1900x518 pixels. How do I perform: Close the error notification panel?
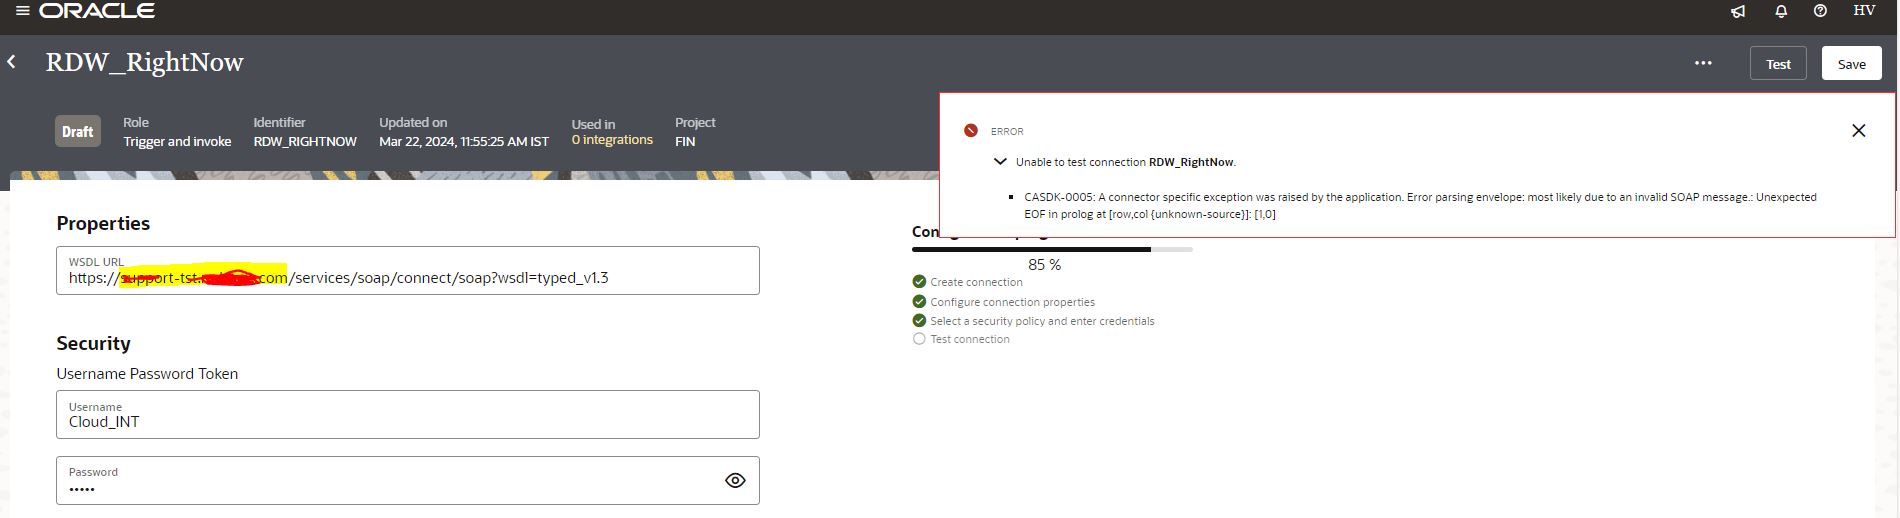pos(1858,131)
